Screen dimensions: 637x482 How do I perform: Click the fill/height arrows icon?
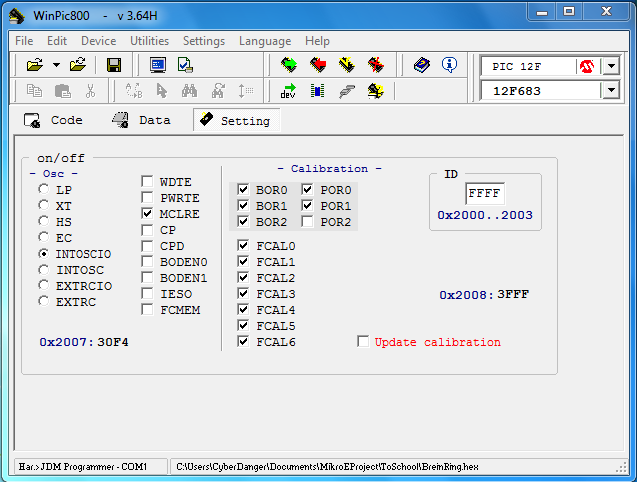pyautogui.click(x=246, y=91)
